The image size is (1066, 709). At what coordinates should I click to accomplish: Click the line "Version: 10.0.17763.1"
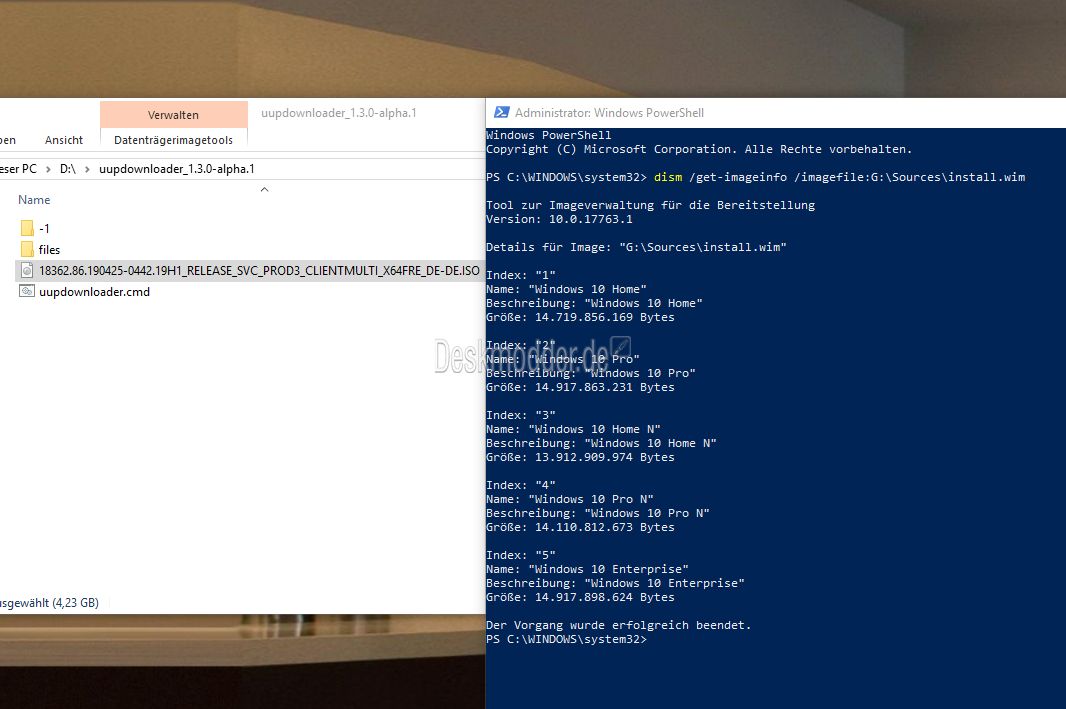click(x=560, y=219)
